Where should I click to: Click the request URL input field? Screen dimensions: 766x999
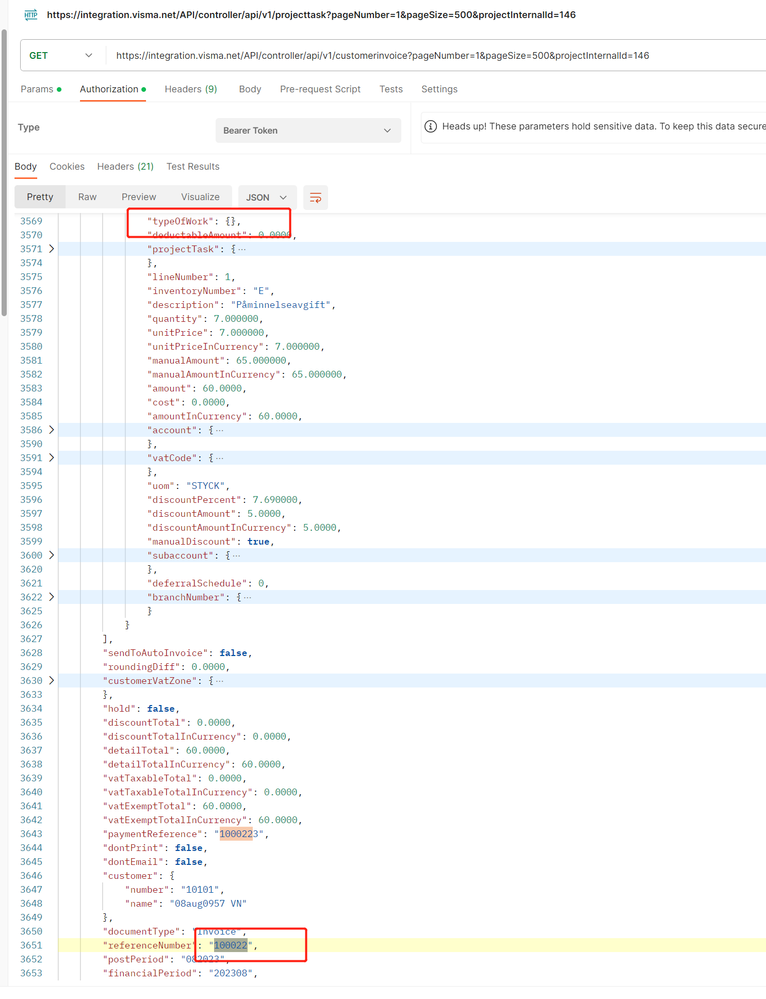[437, 55]
